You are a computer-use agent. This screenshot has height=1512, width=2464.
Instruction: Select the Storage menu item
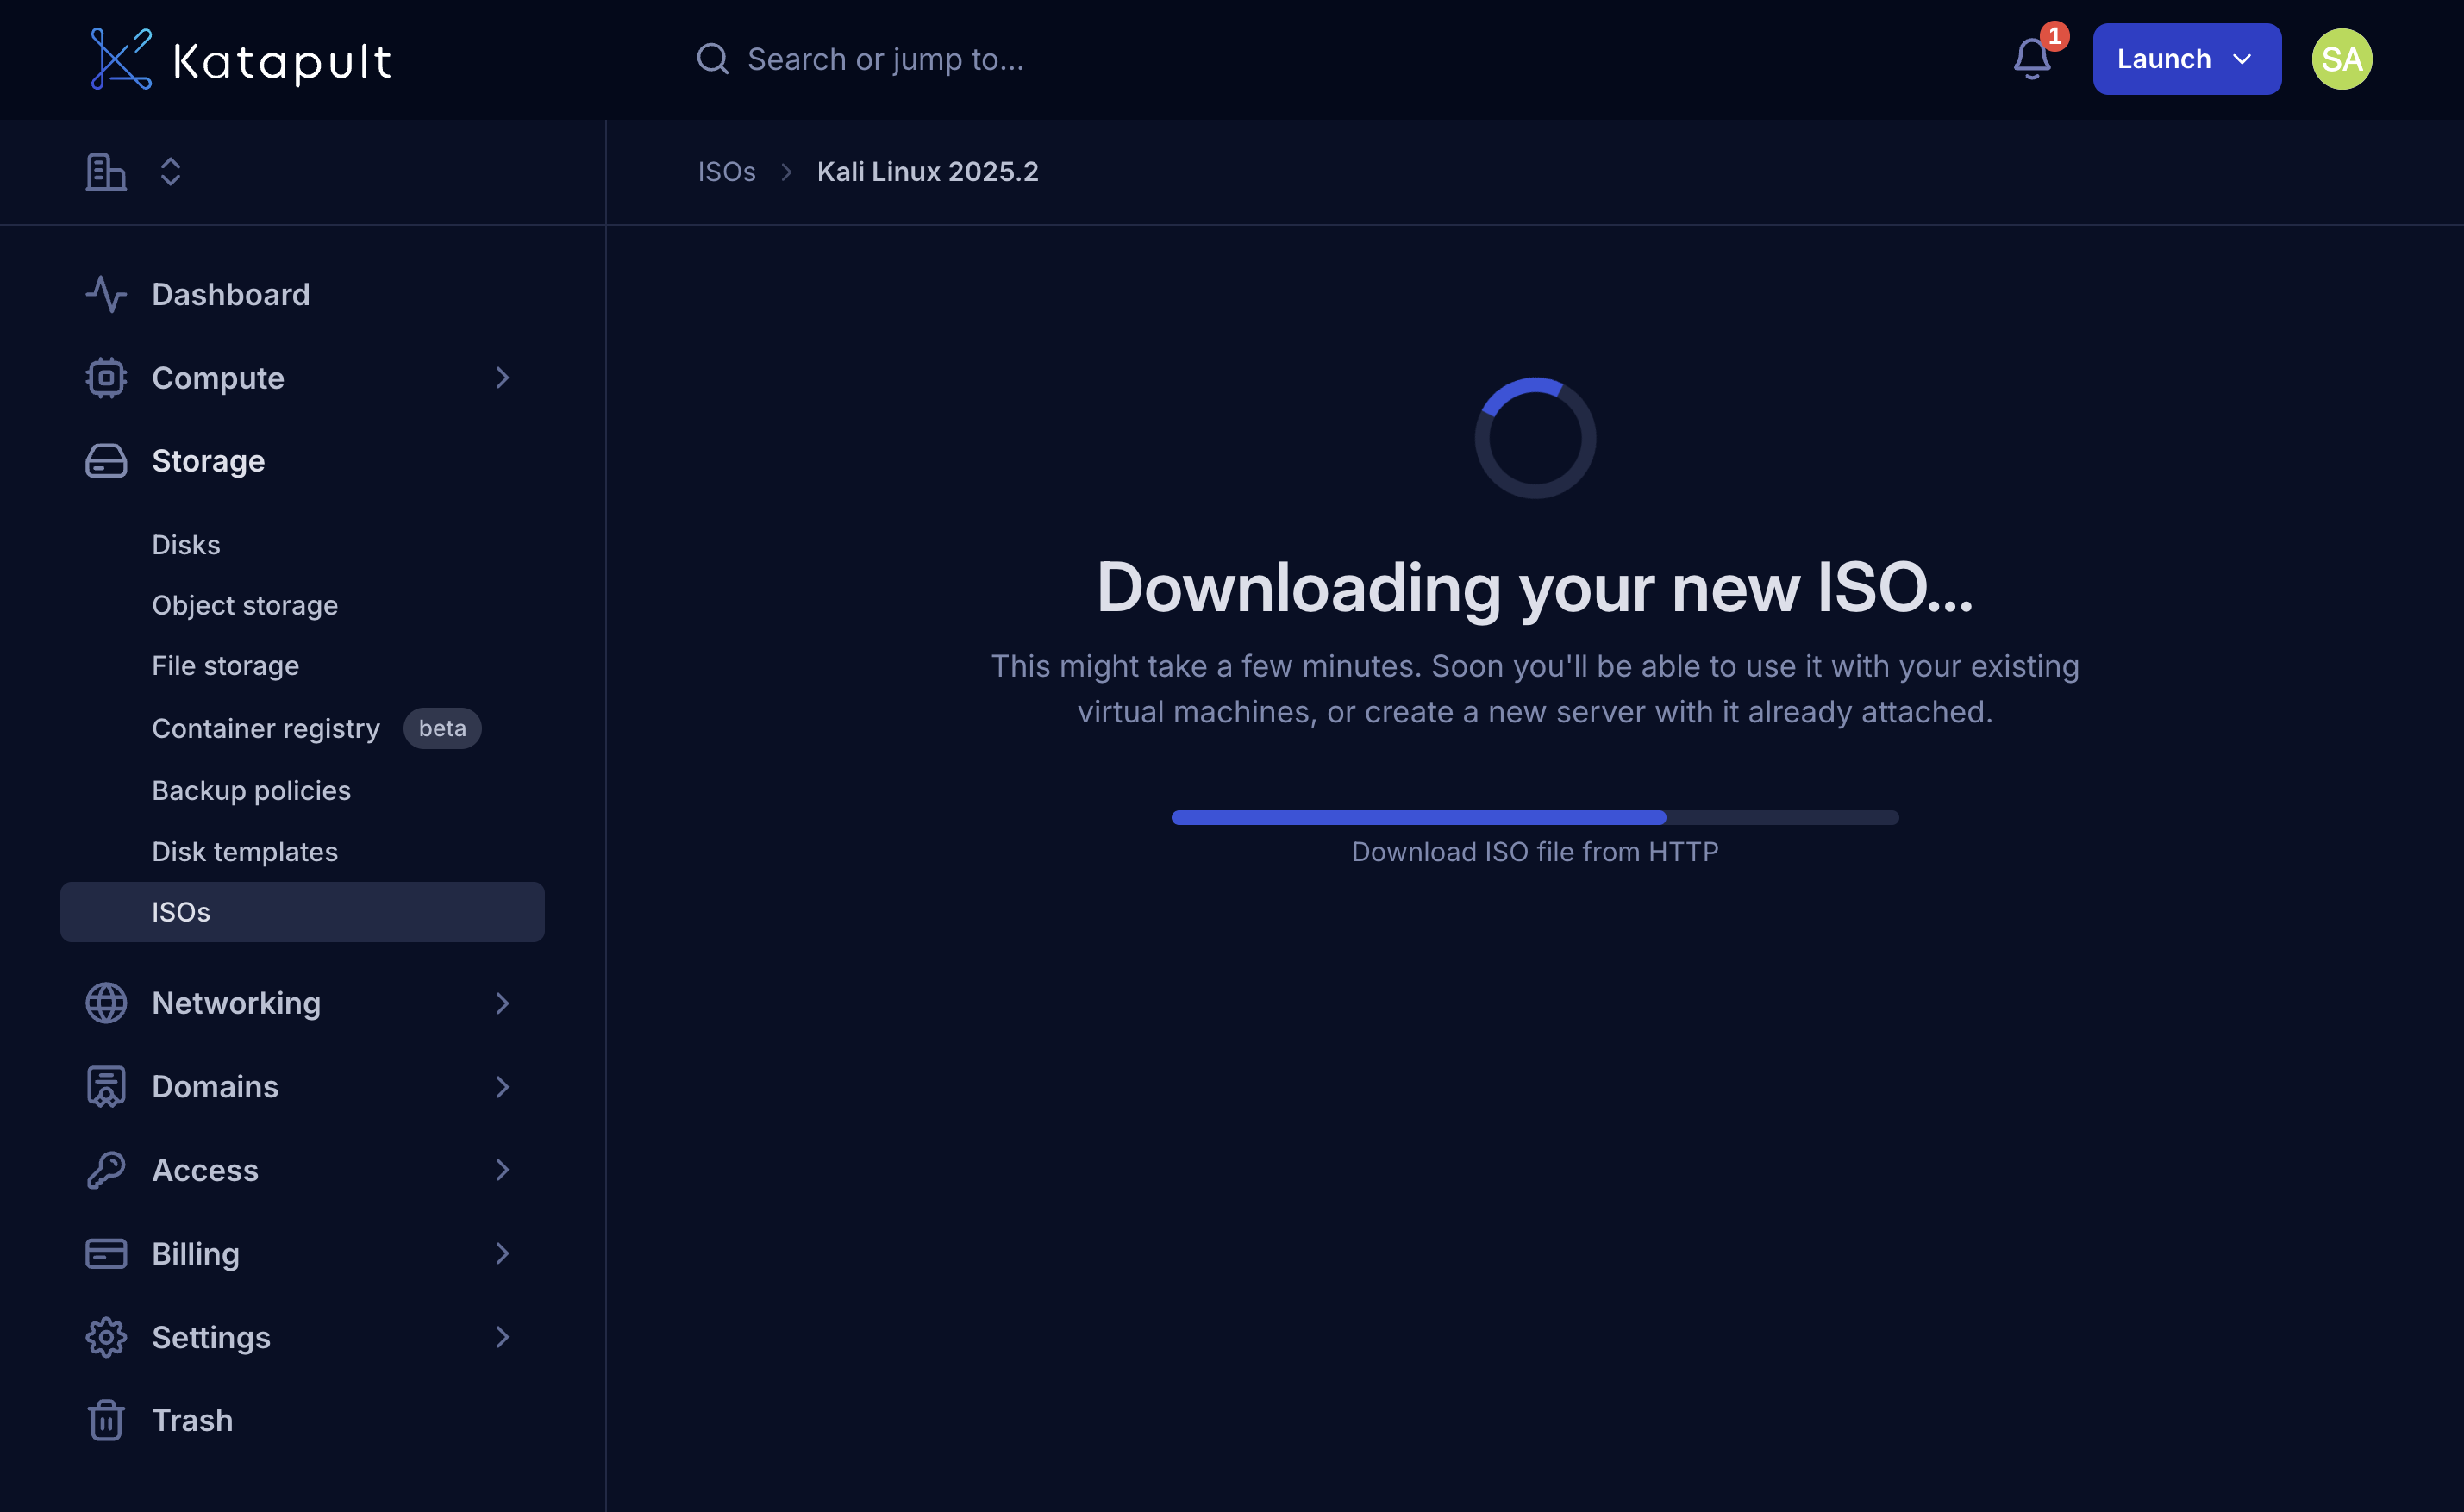click(x=208, y=461)
